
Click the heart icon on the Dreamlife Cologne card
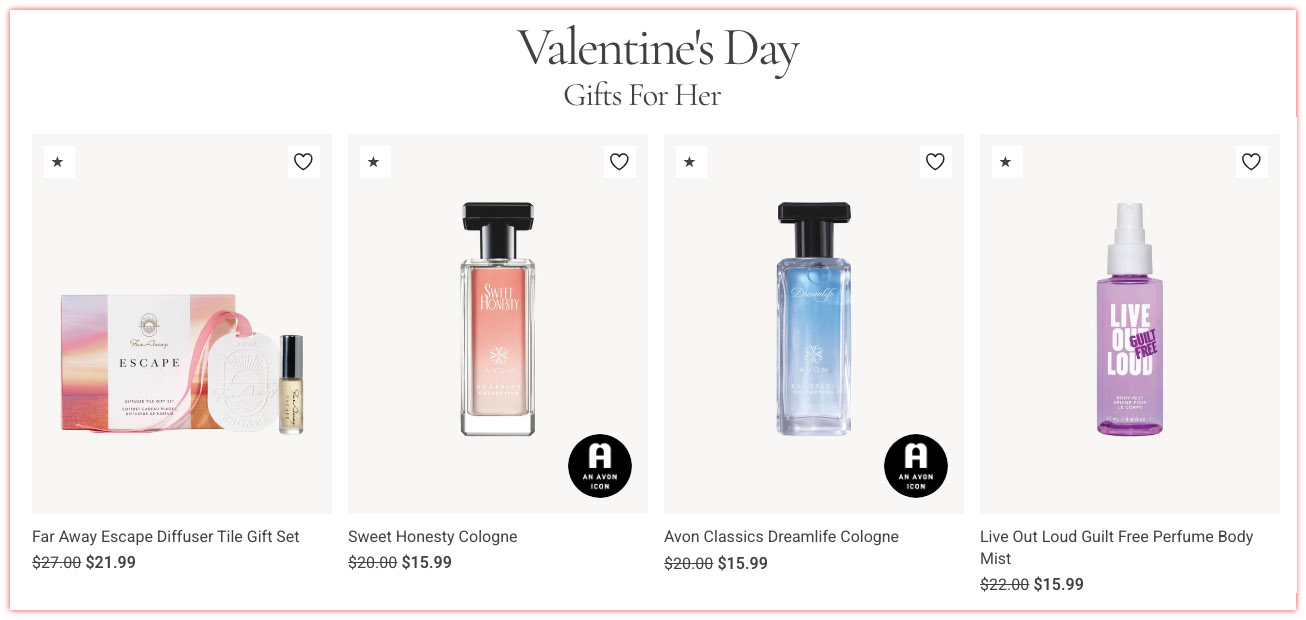pos(935,161)
